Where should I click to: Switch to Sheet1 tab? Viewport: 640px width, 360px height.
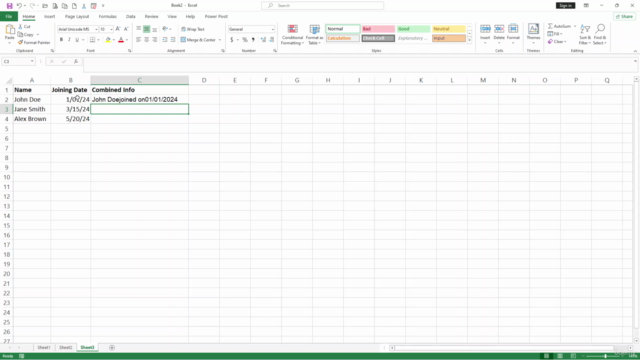[44, 347]
